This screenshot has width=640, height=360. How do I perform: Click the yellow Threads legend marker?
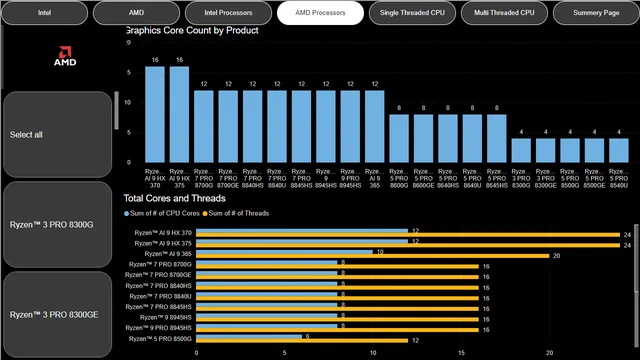[x=205, y=213]
